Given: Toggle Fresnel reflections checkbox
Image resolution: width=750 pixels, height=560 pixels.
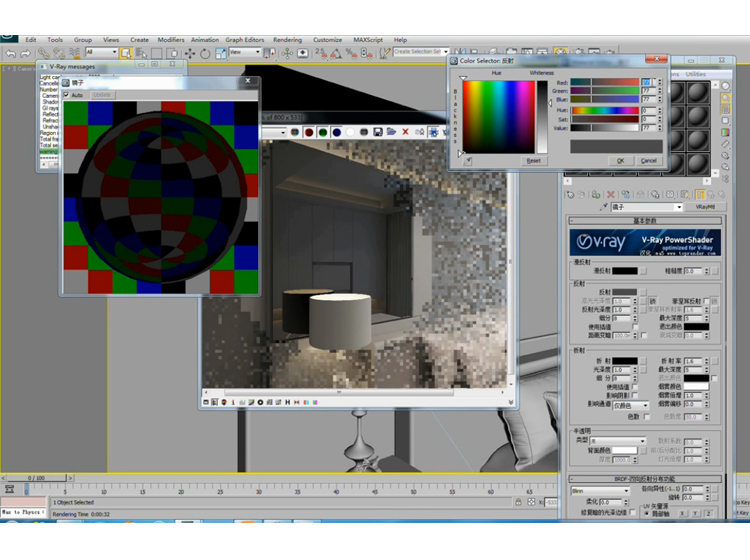Looking at the screenshot, I should point(706,301).
